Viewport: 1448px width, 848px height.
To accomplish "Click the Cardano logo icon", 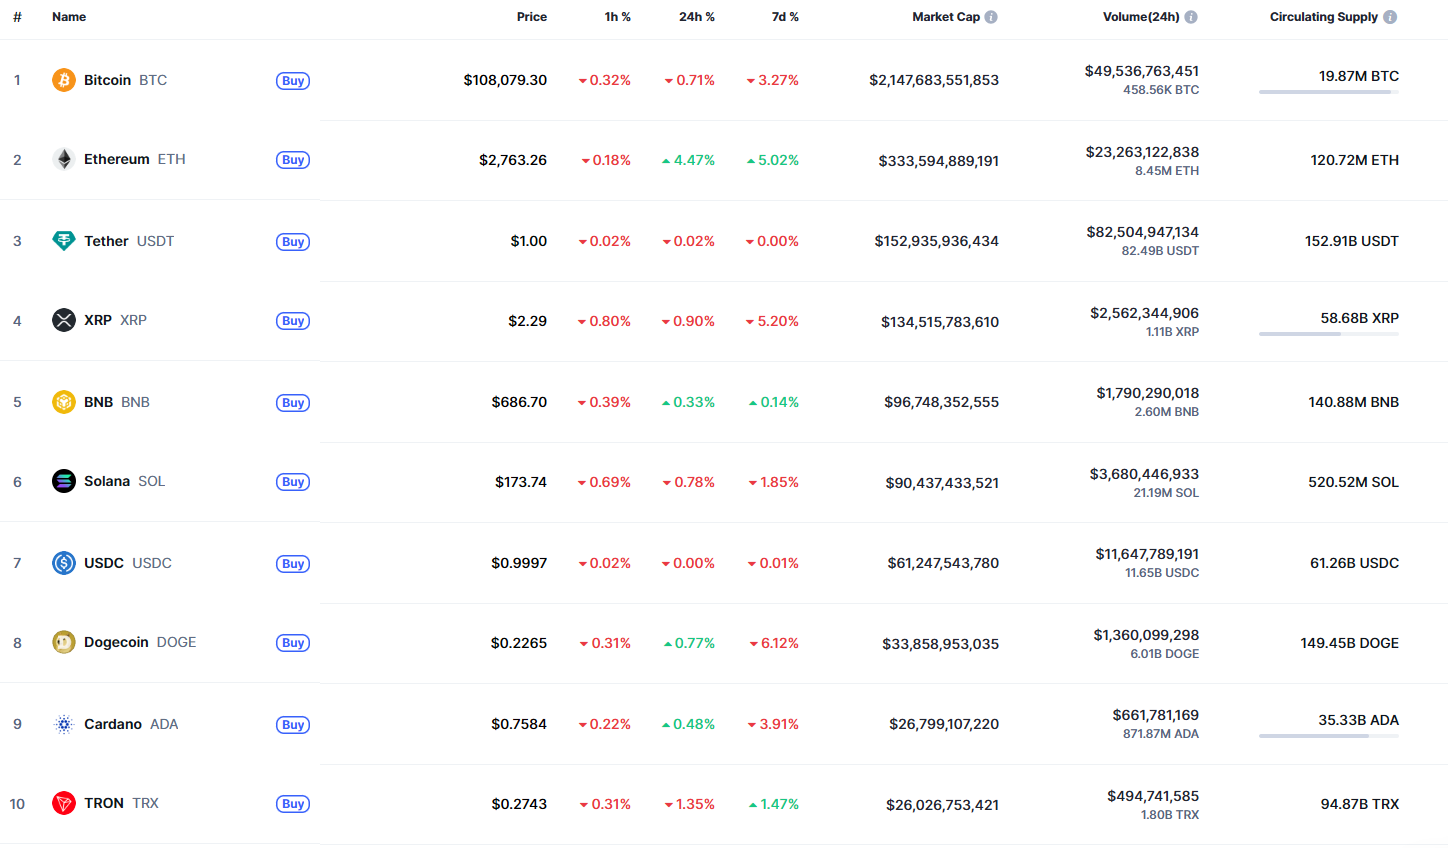I will [x=64, y=724].
